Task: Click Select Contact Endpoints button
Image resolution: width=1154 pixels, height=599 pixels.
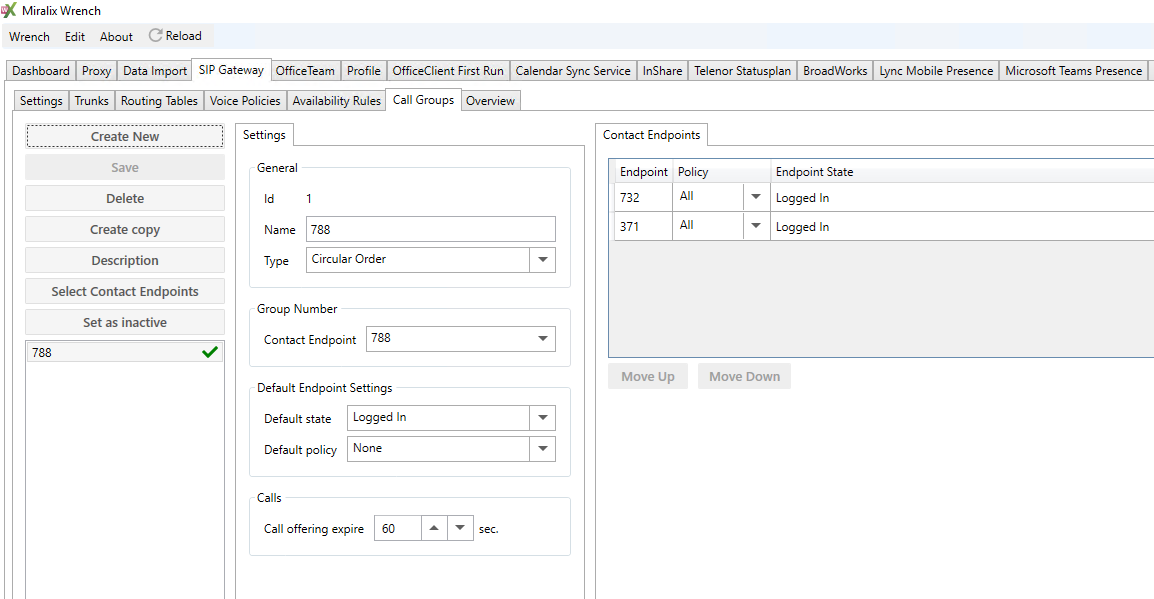Action: 125,291
